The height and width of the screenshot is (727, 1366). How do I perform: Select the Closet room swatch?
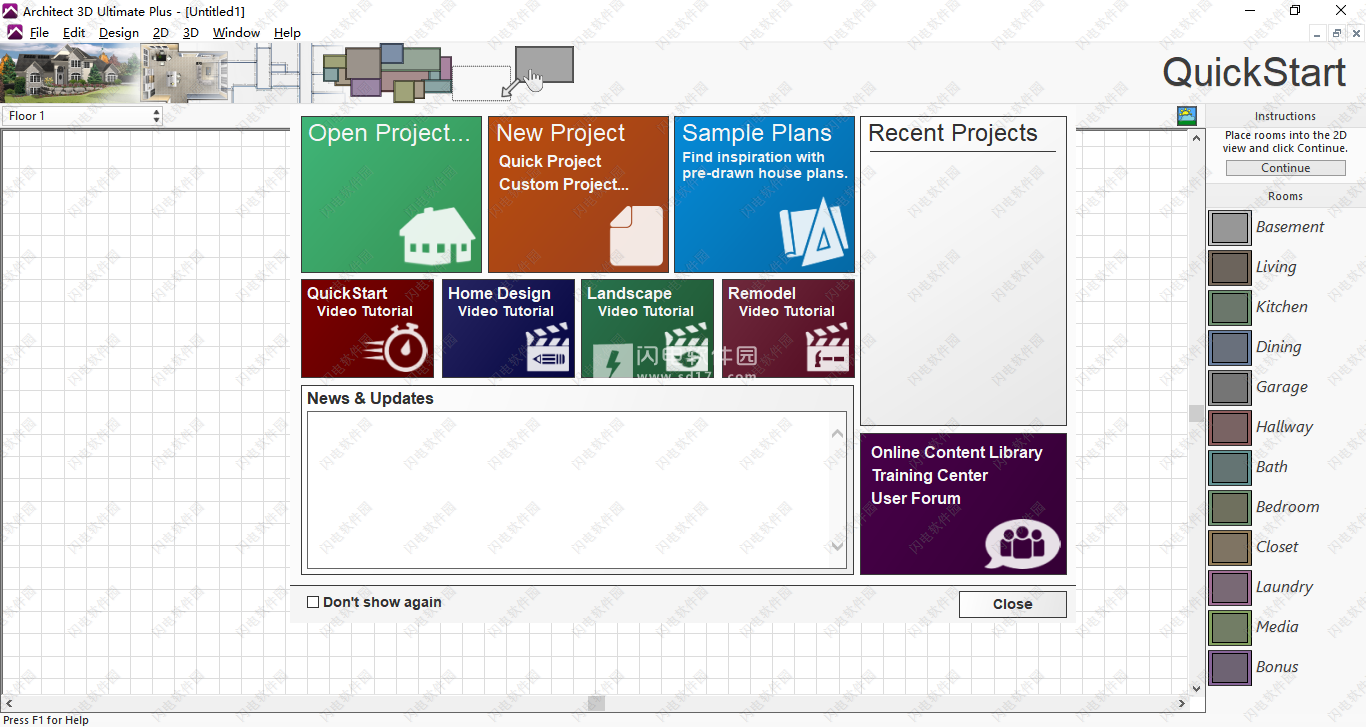(x=1230, y=548)
